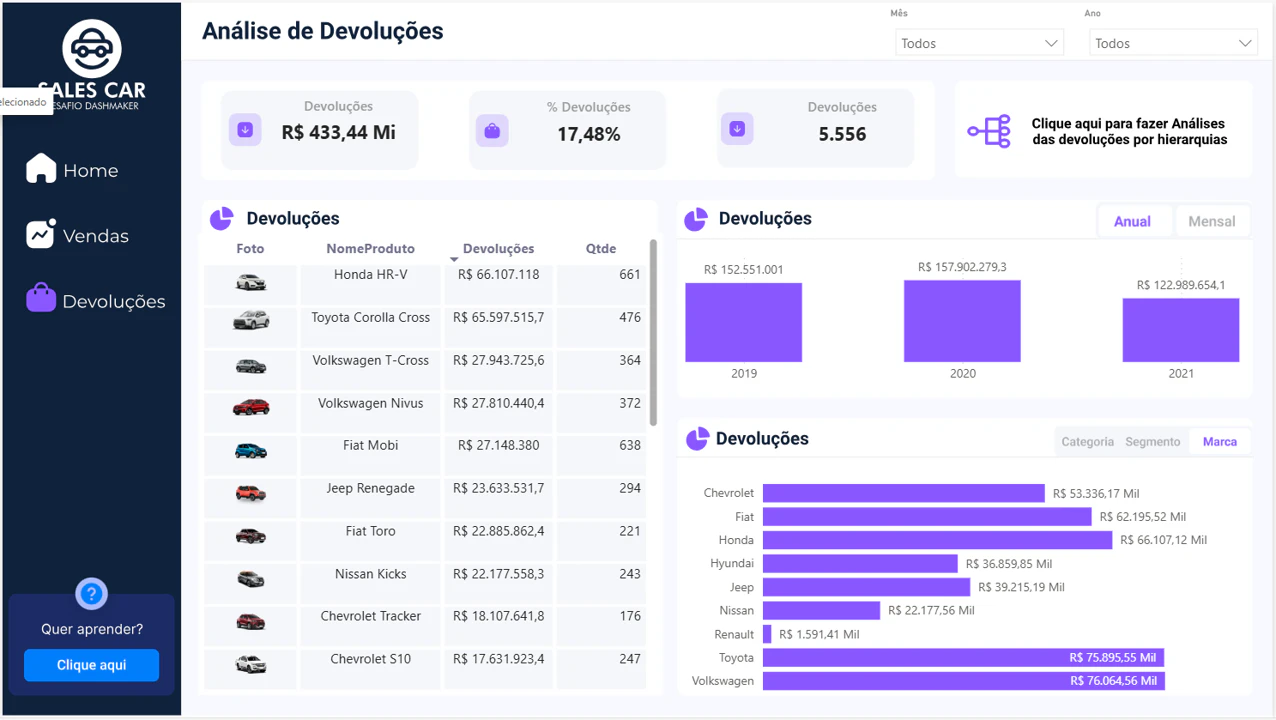
Task: Open the Ano dropdown filter
Action: (x=1173, y=43)
